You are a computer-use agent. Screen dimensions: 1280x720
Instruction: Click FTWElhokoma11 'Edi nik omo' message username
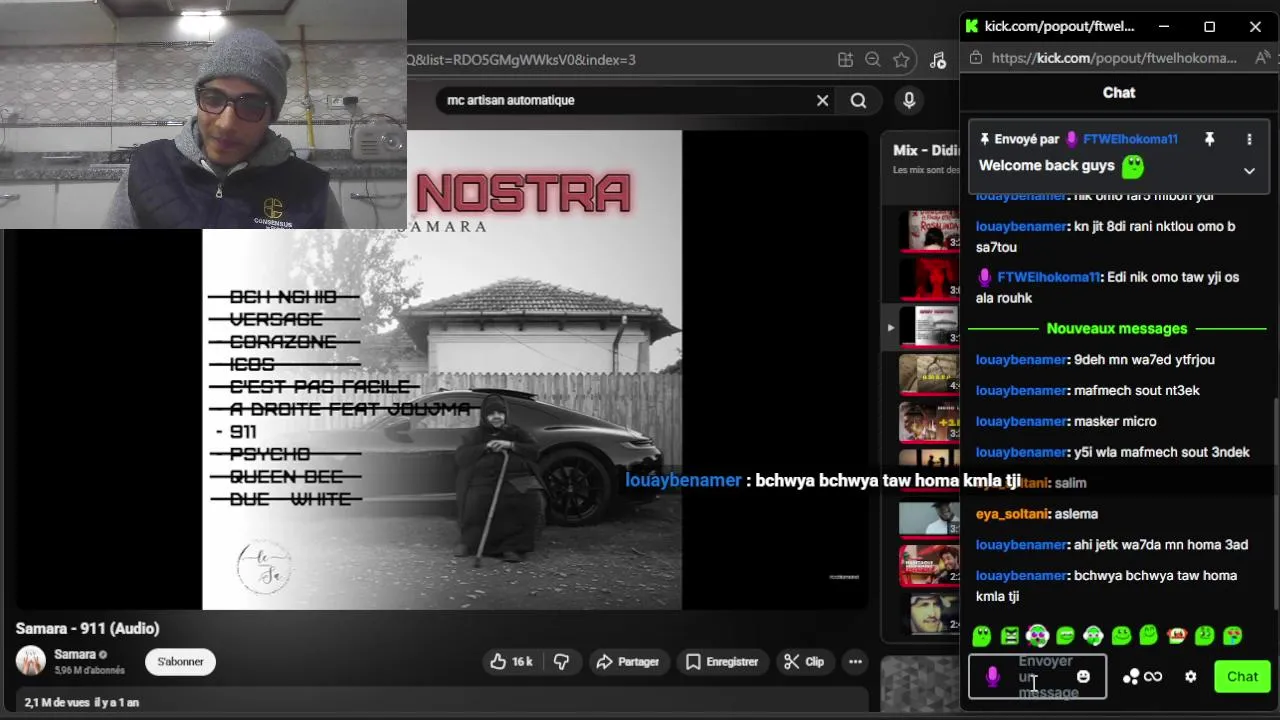pos(1048,277)
